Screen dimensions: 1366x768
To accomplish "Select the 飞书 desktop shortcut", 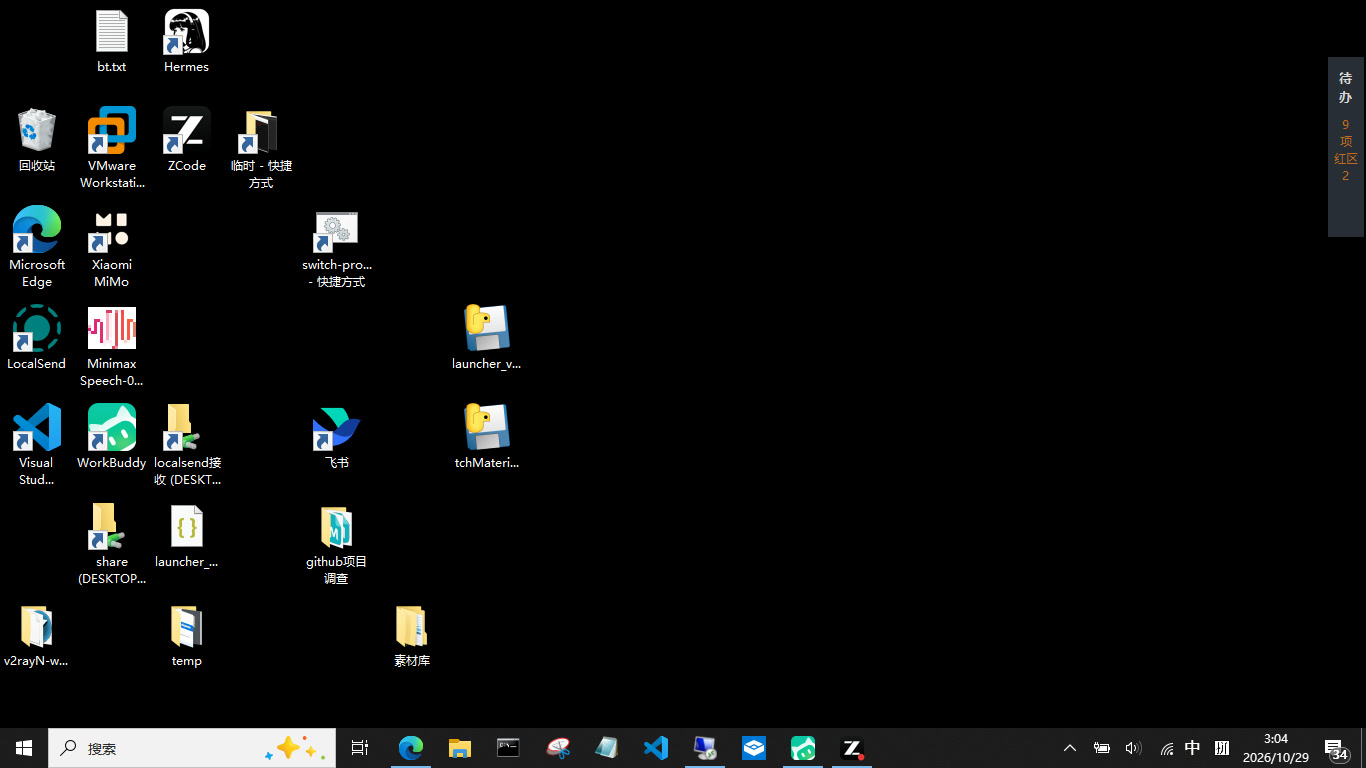I will pos(337,437).
